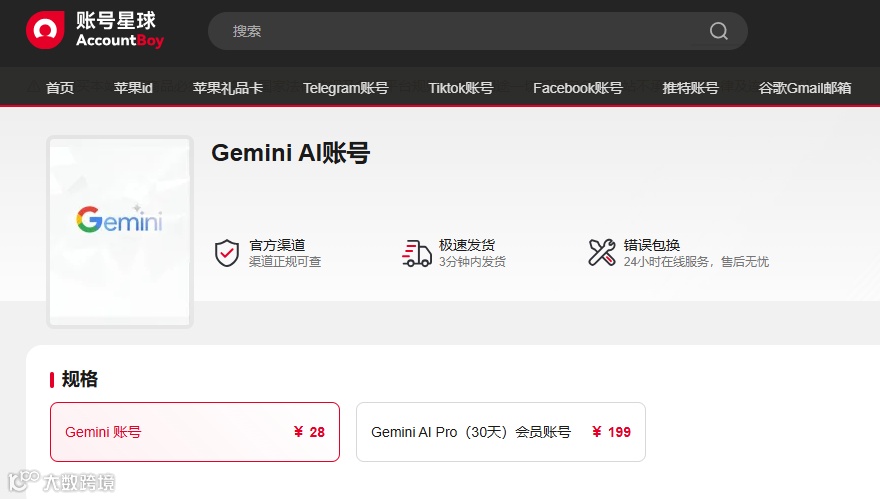Open the 首页 home menu item

coord(60,88)
